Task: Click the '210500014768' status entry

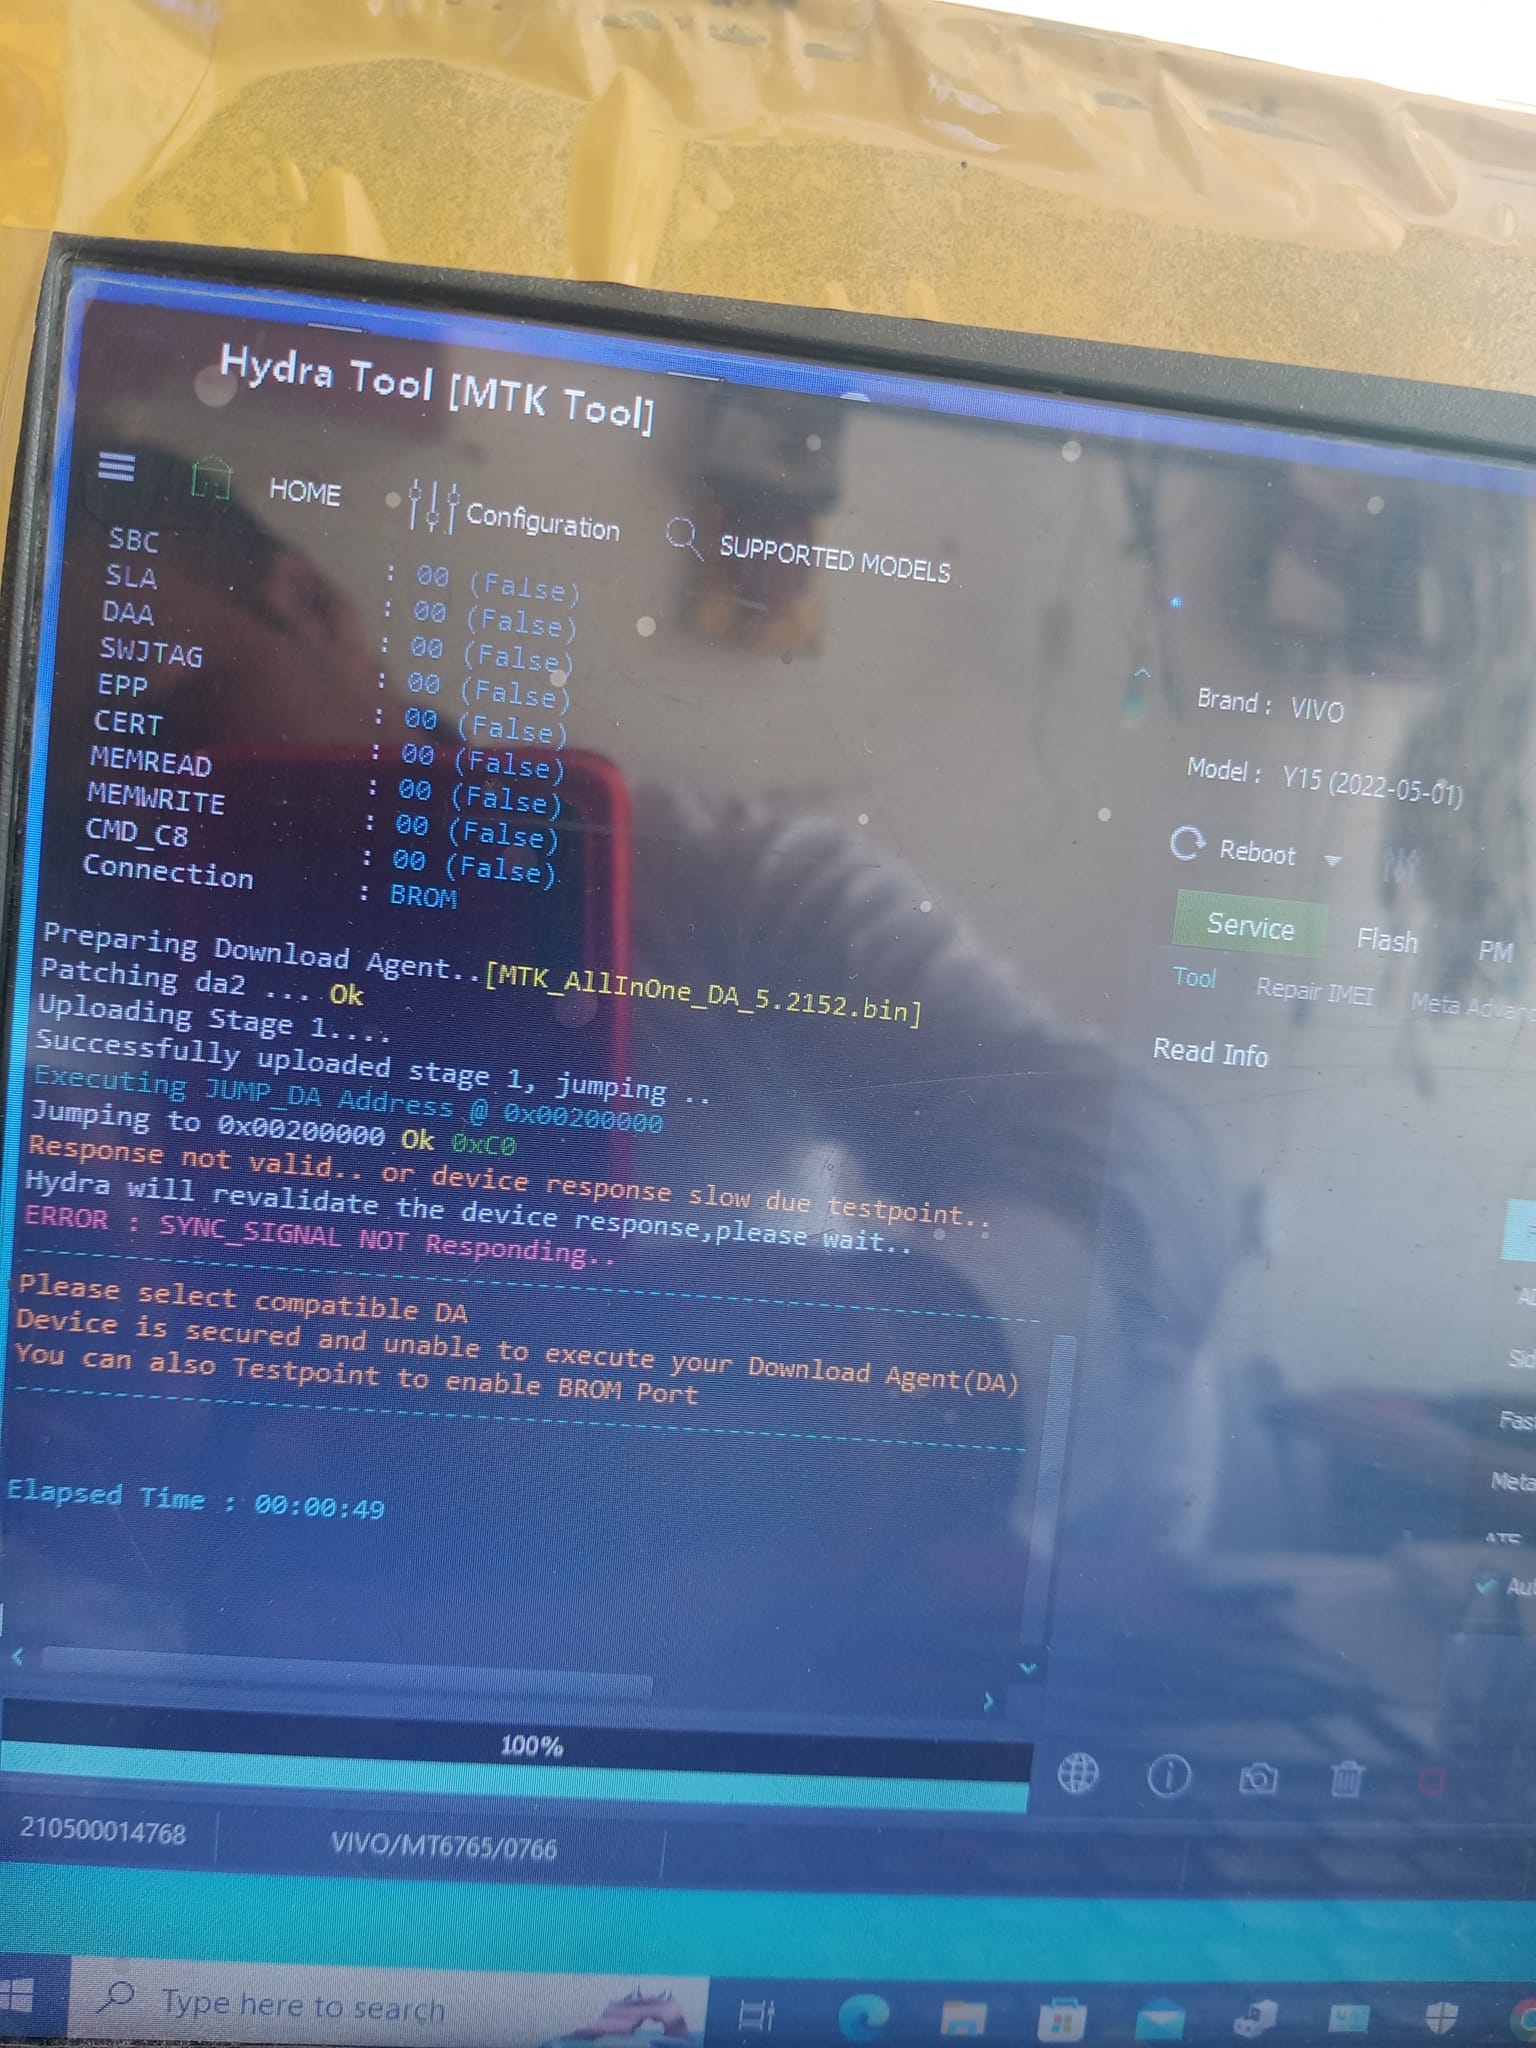Action: pyautogui.click(x=103, y=1832)
